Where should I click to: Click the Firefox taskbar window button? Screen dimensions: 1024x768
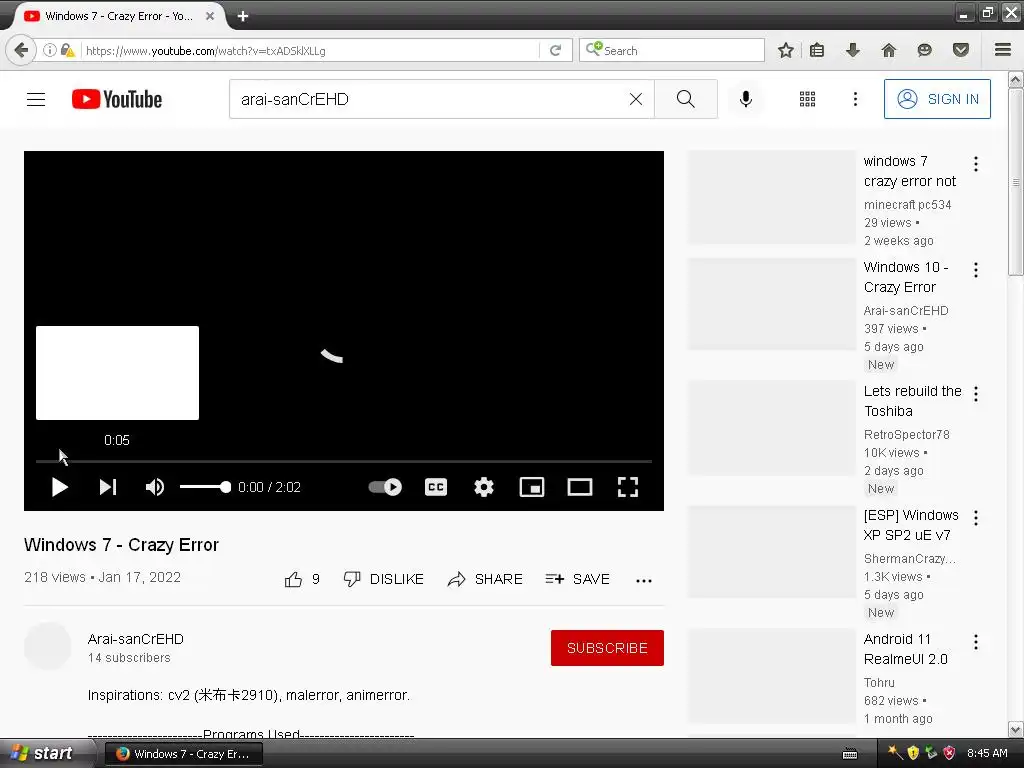coord(184,754)
